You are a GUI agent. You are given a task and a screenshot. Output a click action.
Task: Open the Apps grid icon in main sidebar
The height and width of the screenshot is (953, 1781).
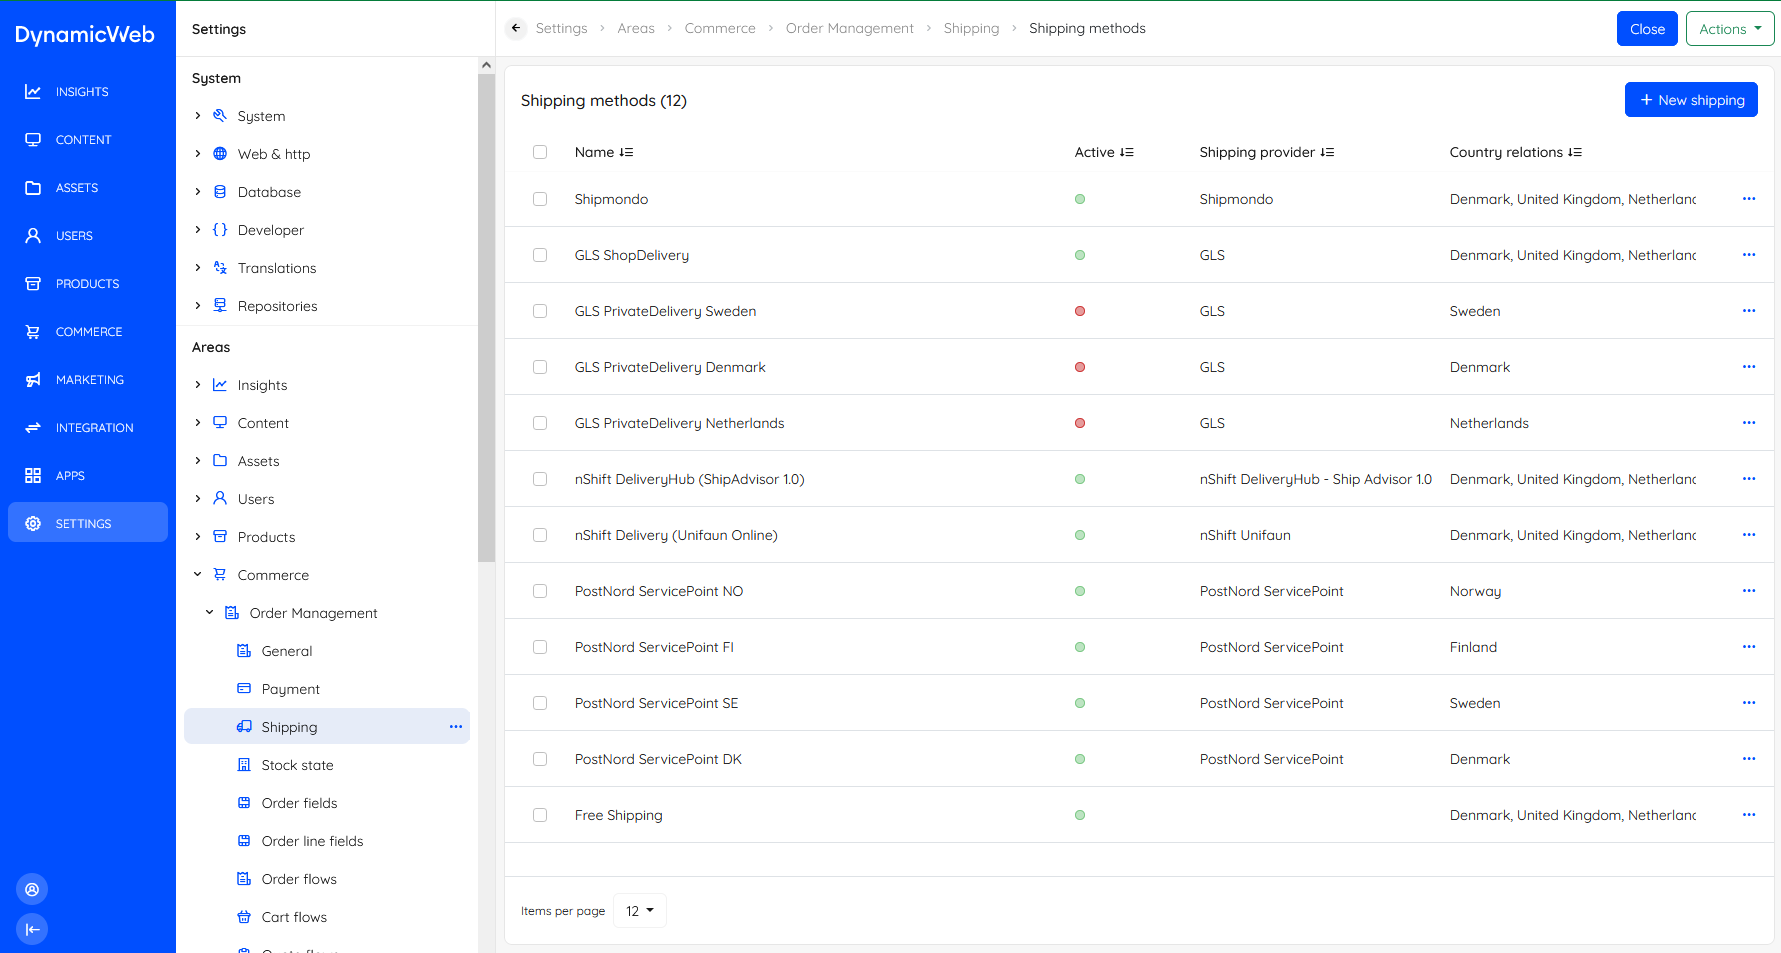pyautogui.click(x=33, y=476)
